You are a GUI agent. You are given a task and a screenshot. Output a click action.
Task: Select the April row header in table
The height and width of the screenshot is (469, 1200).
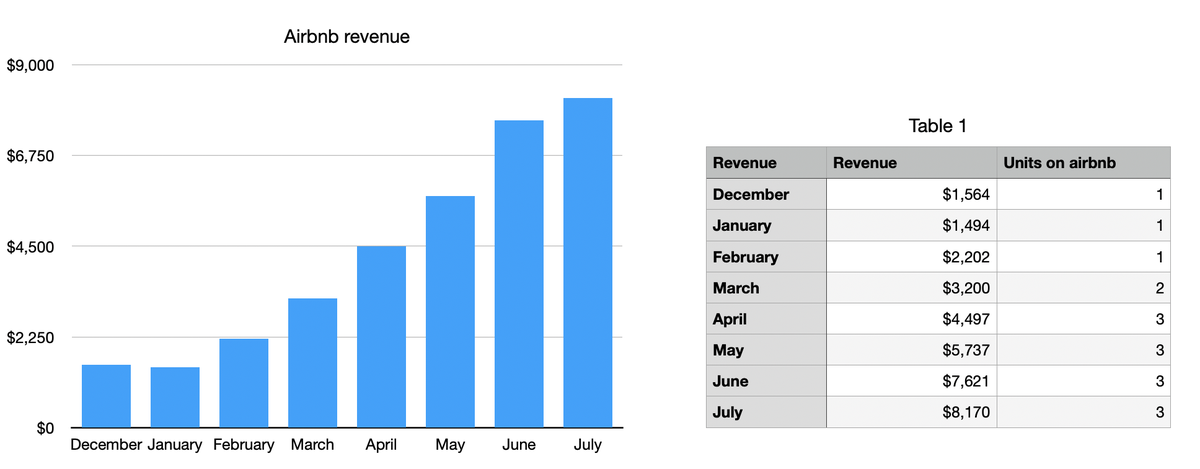coord(767,319)
